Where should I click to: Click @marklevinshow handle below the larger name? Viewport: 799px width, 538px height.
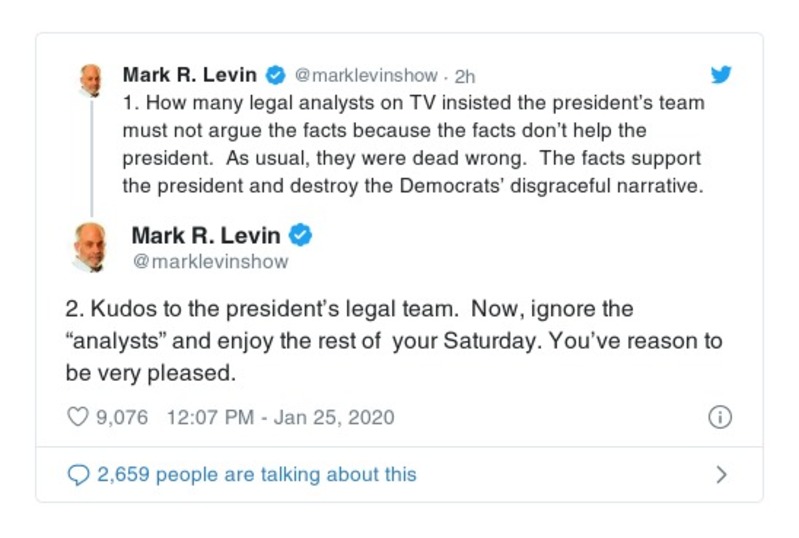[x=210, y=262]
